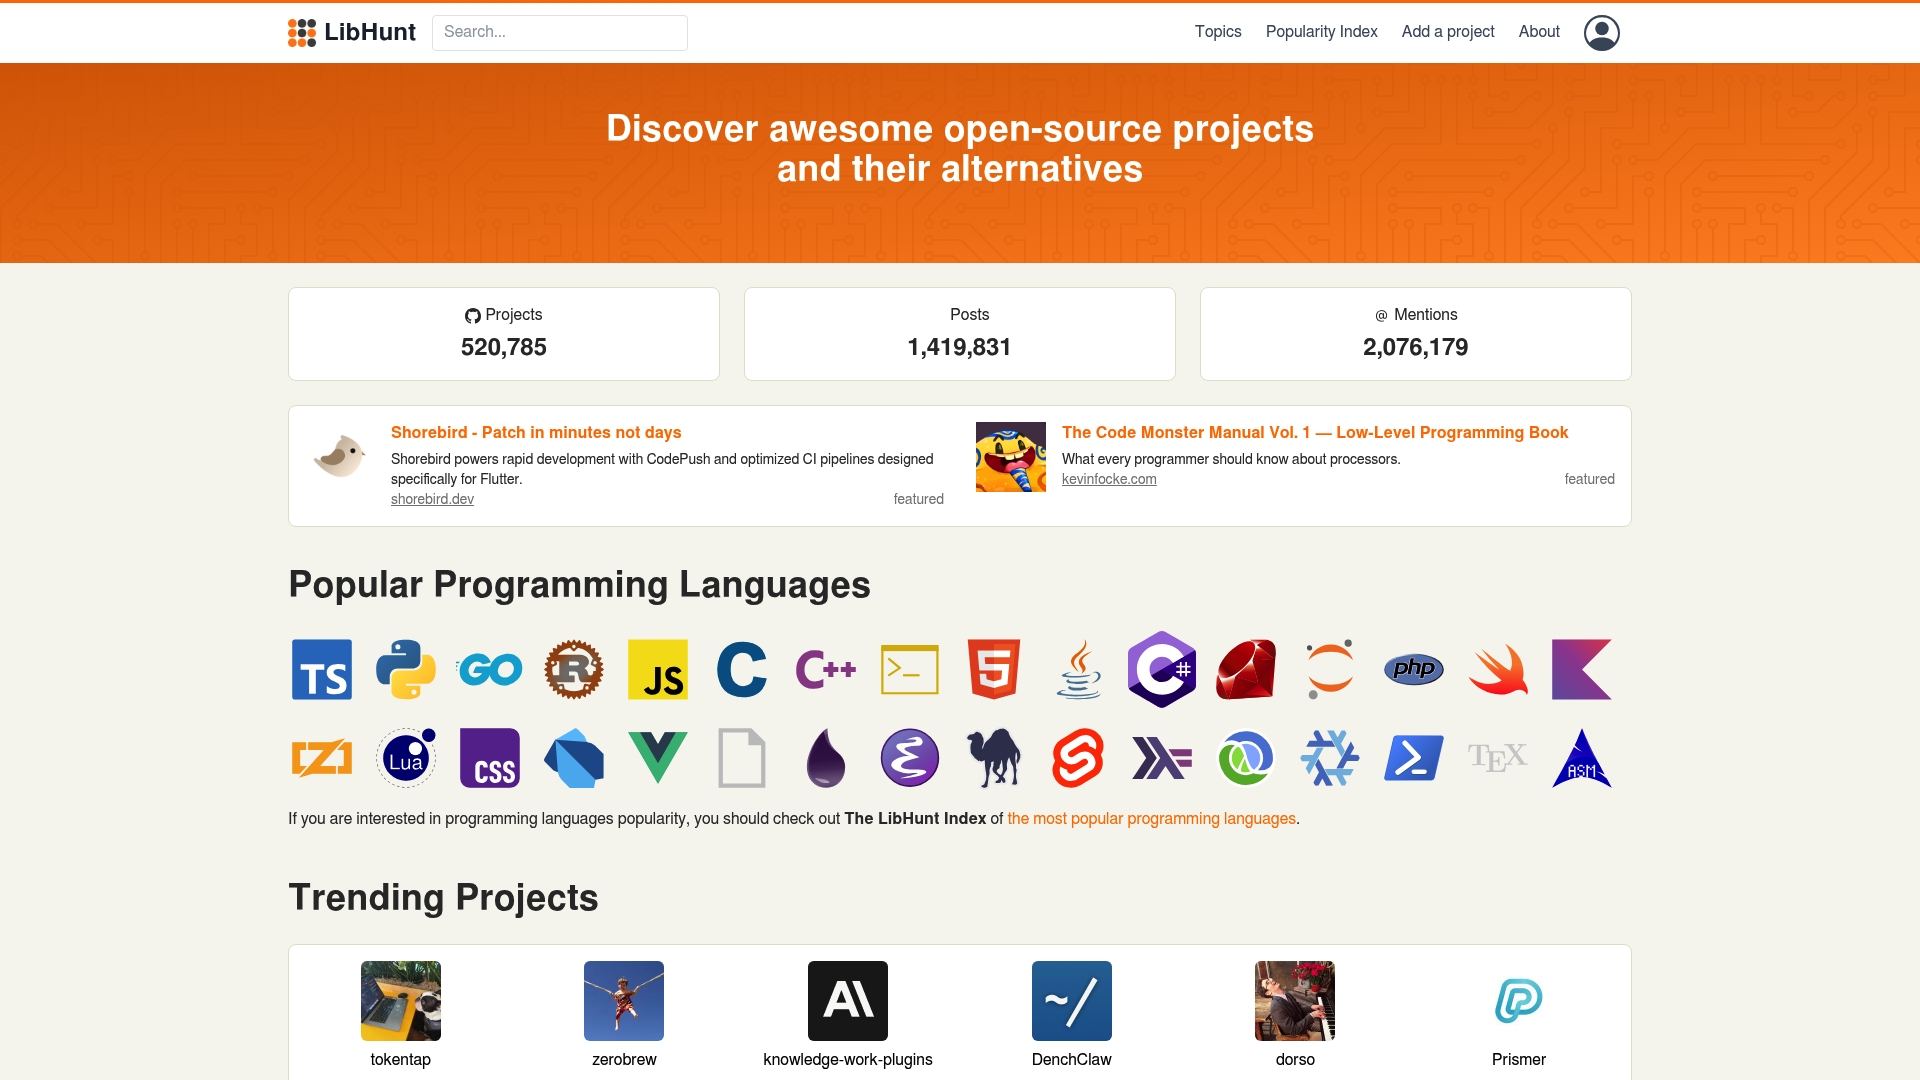
Task: Open the user account avatar icon
Action: [1601, 33]
